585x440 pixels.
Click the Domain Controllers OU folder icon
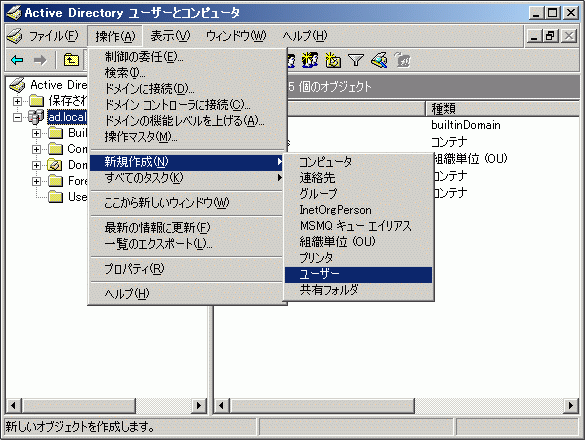(55, 165)
